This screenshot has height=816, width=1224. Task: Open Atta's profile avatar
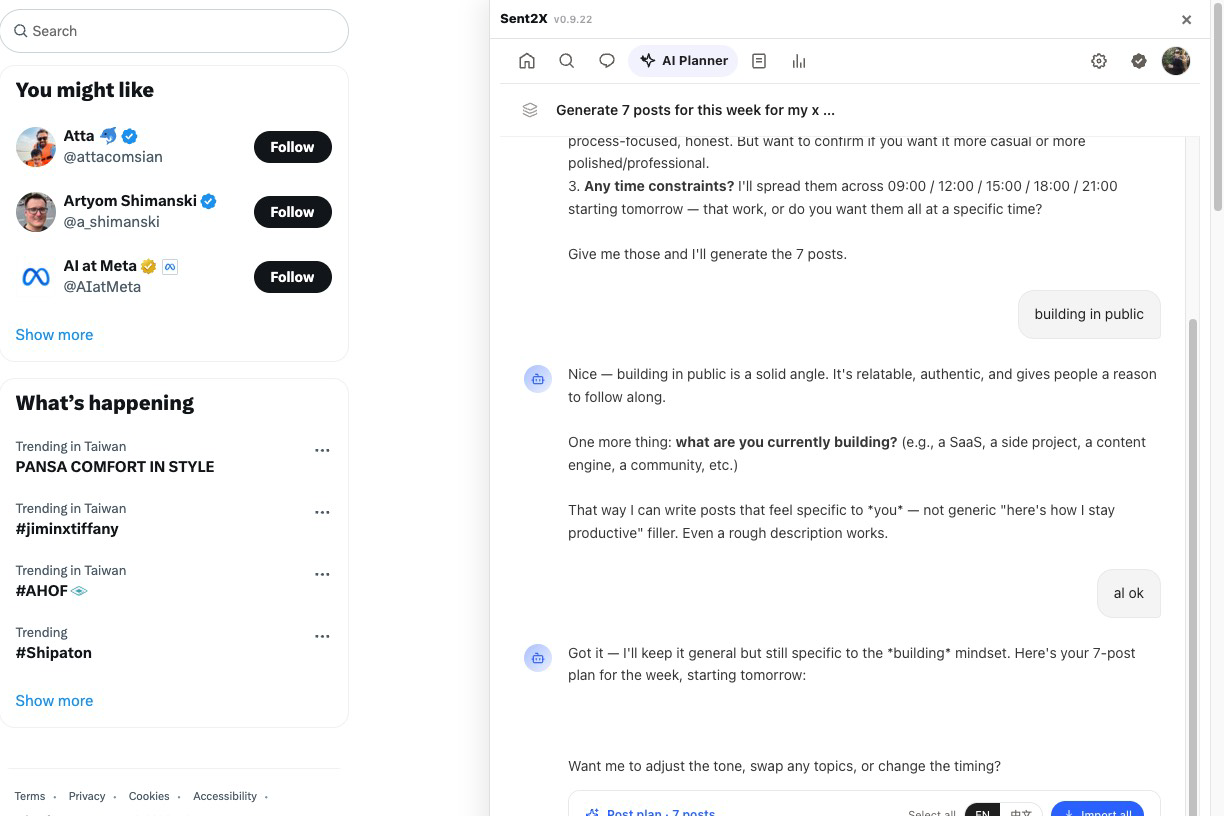(36, 147)
